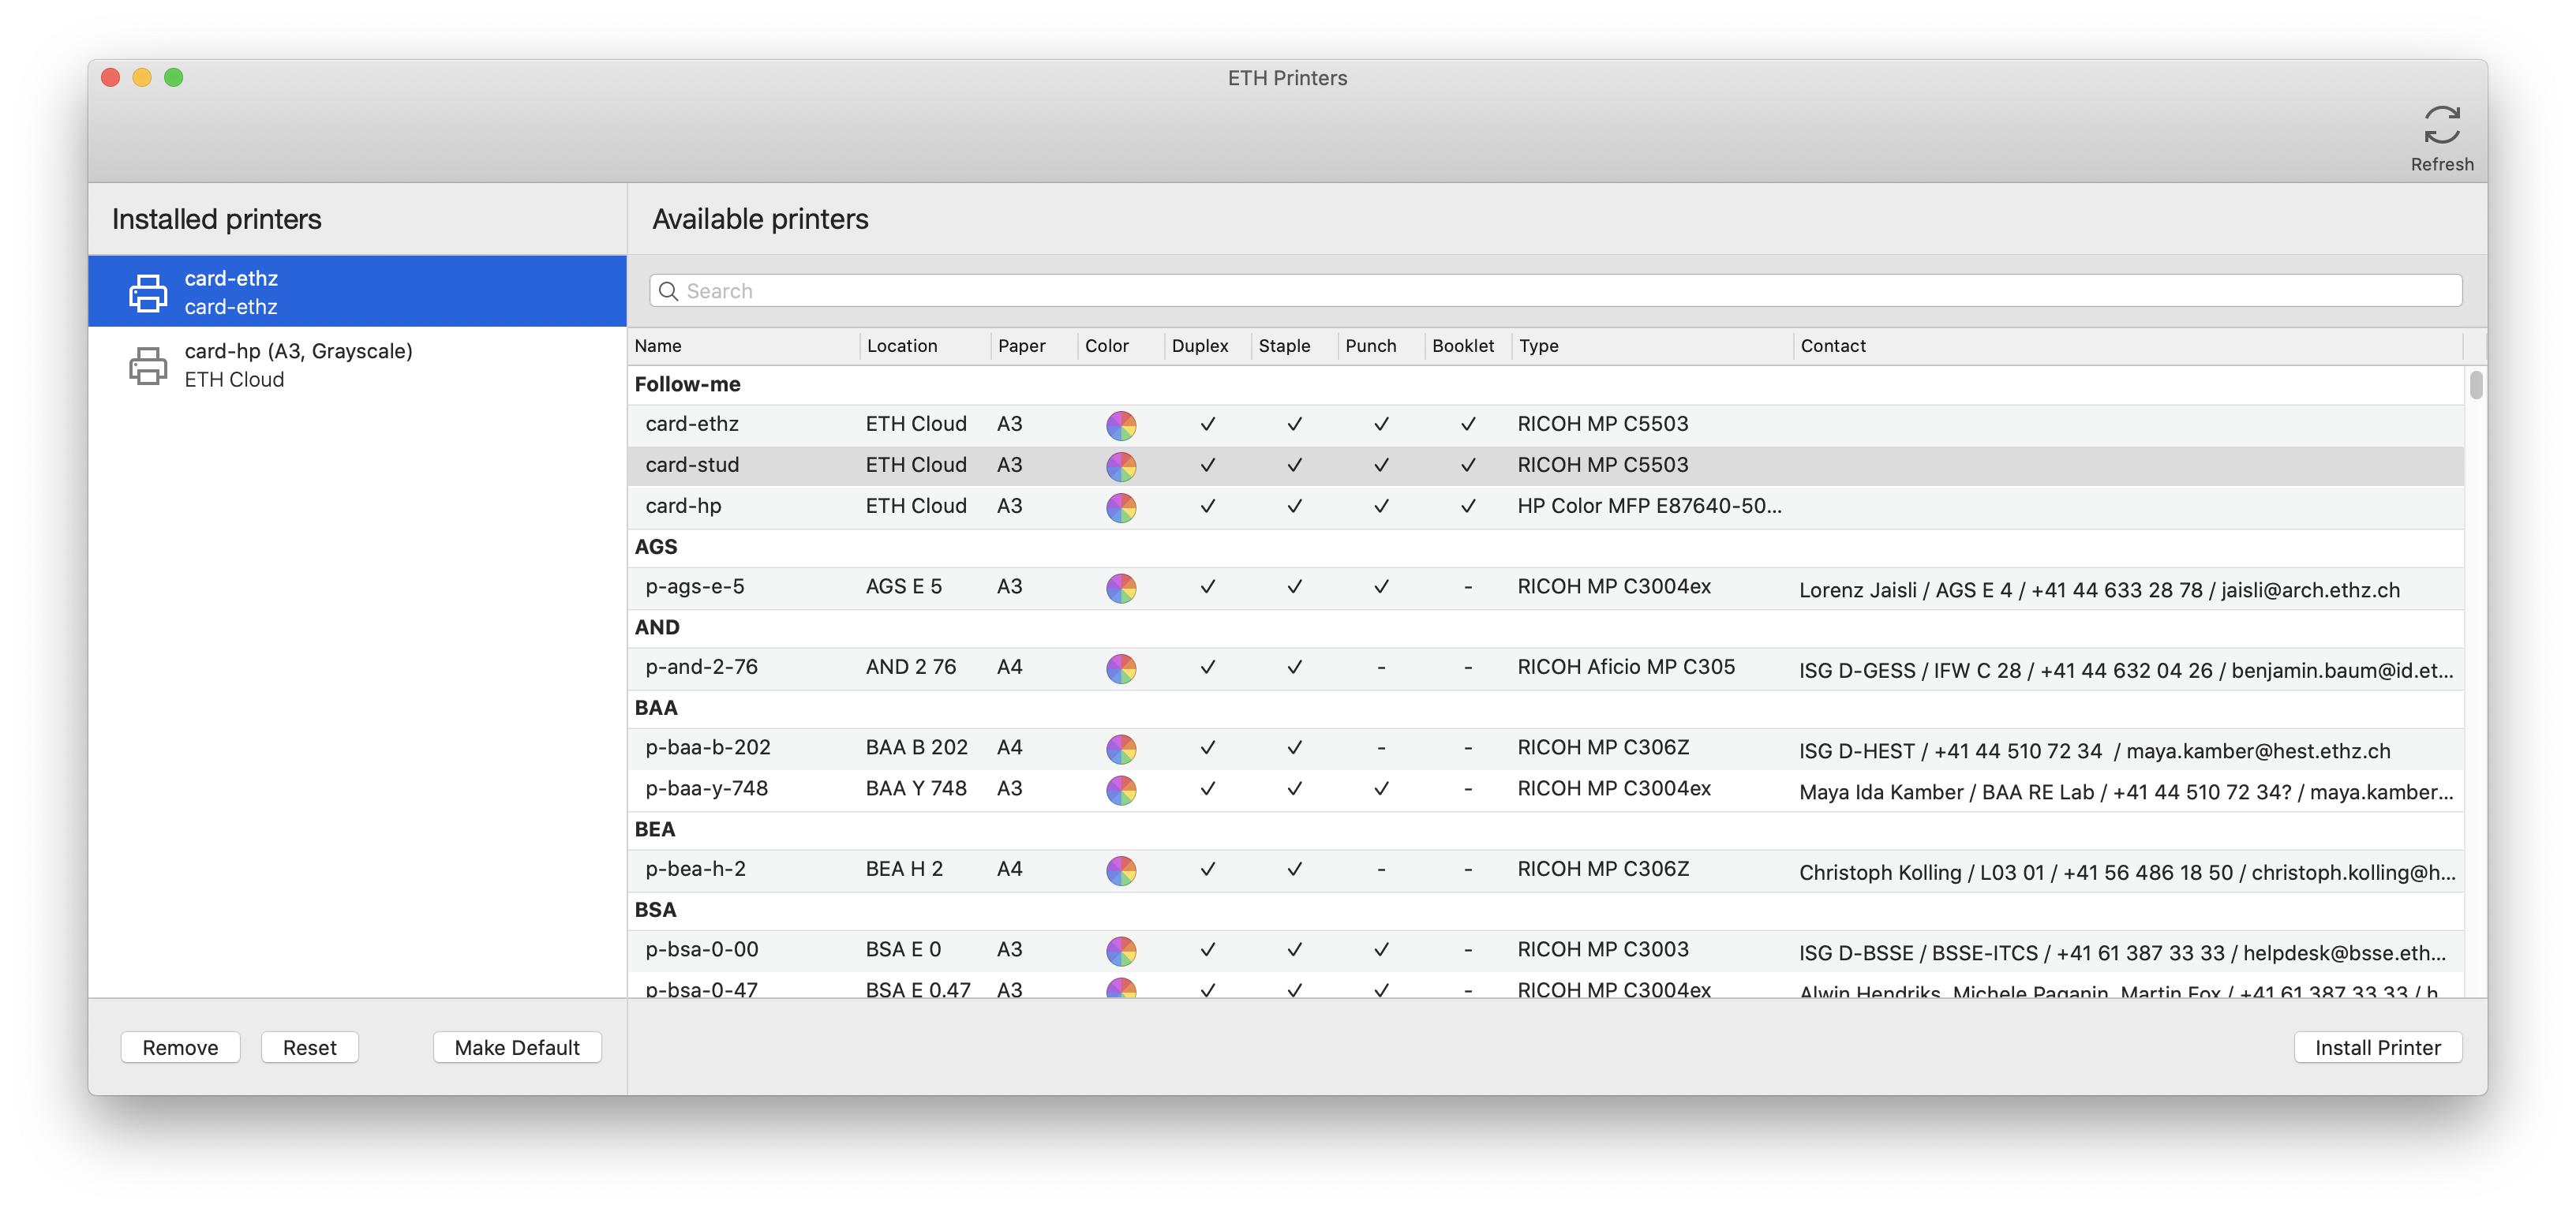The width and height of the screenshot is (2576, 1212).
Task: Select the p-bsa-0-00 printer name
Action: point(702,950)
